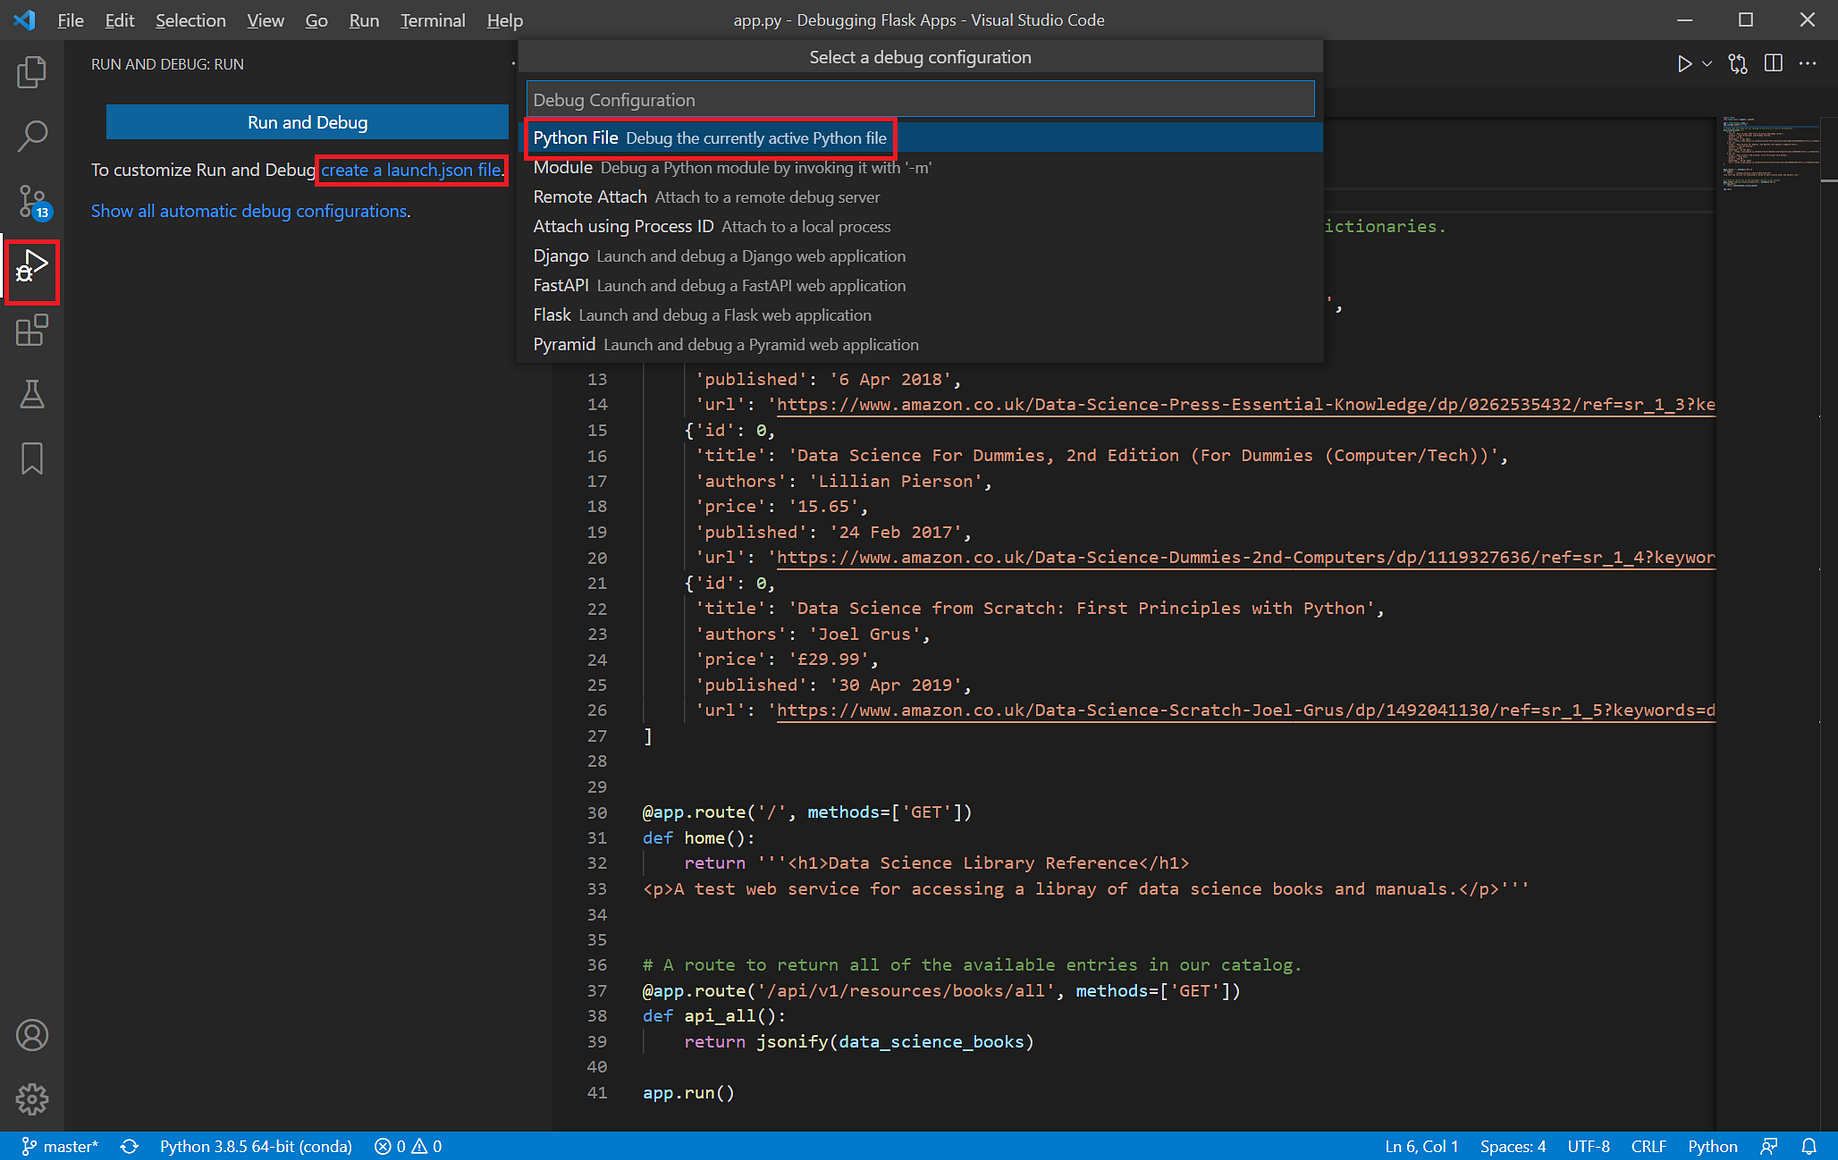Click line number 41 in gutter

(x=597, y=1093)
